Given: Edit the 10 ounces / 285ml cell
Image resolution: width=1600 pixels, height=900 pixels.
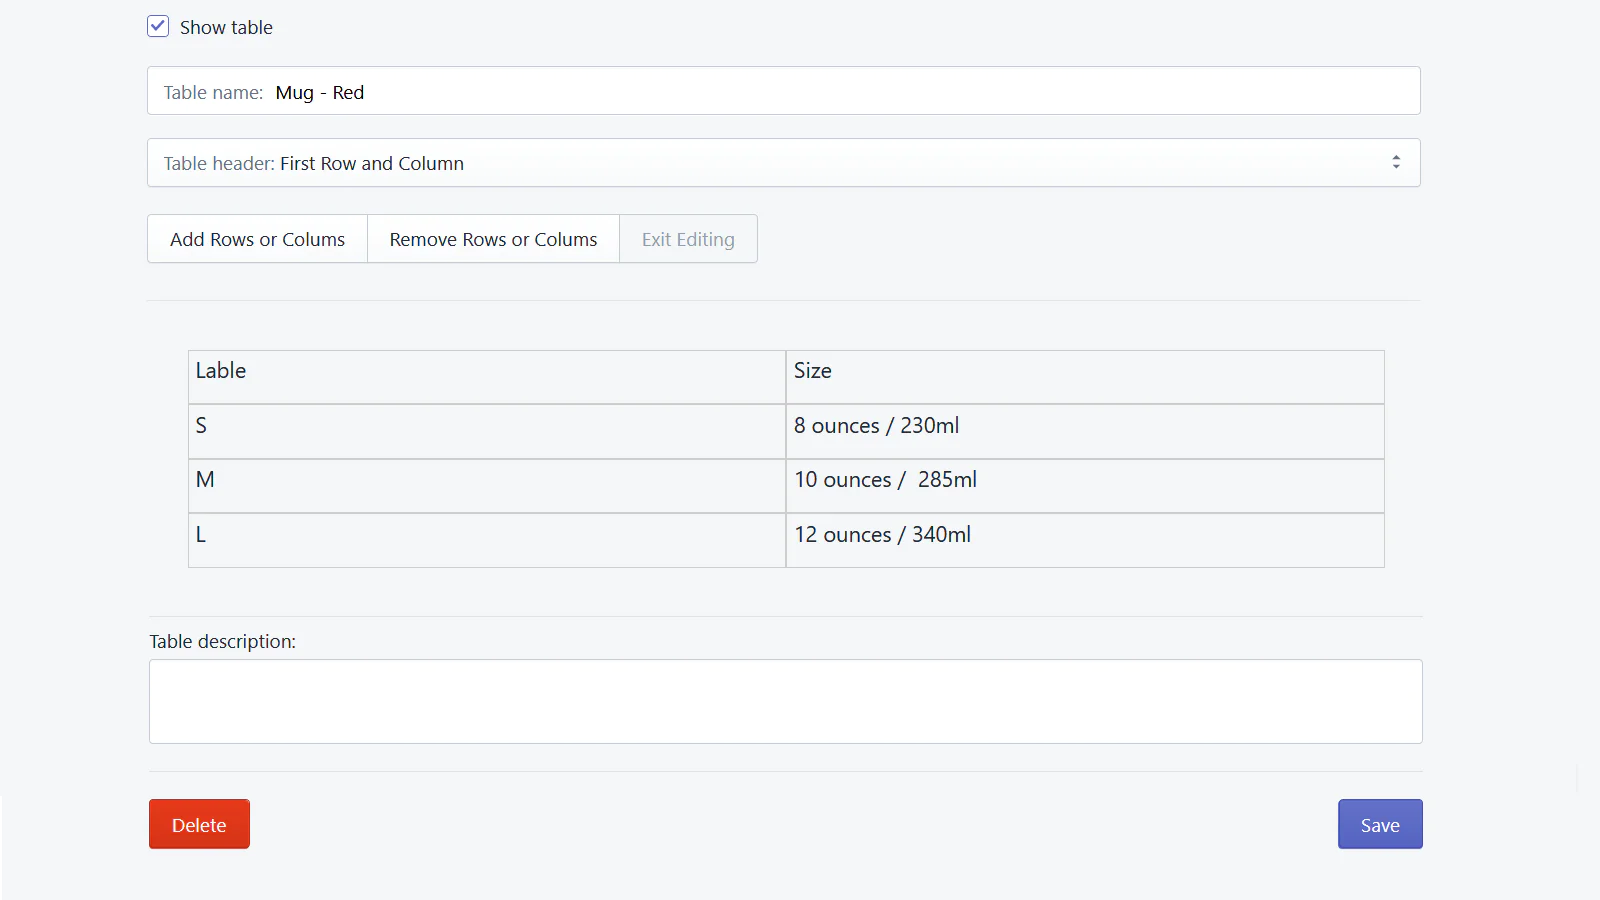Looking at the screenshot, I should coord(1085,485).
